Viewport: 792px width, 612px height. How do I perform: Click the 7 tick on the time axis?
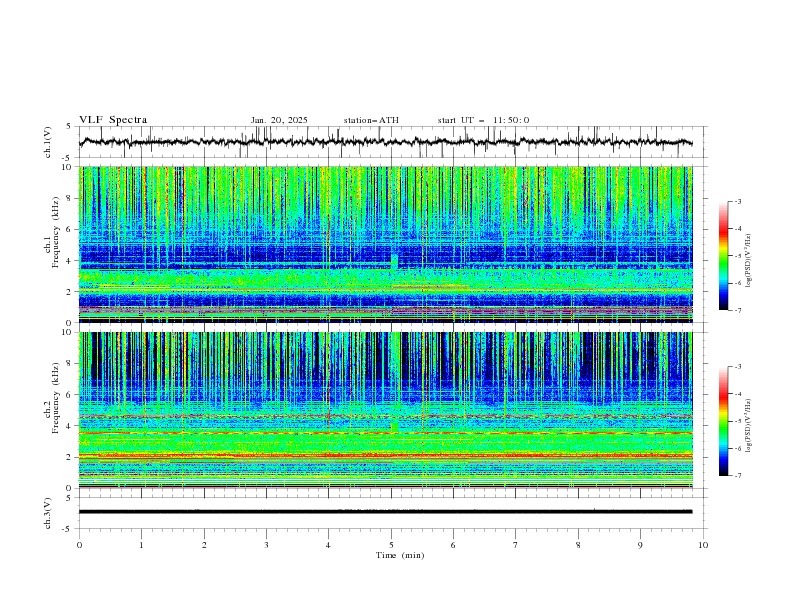[x=516, y=545]
